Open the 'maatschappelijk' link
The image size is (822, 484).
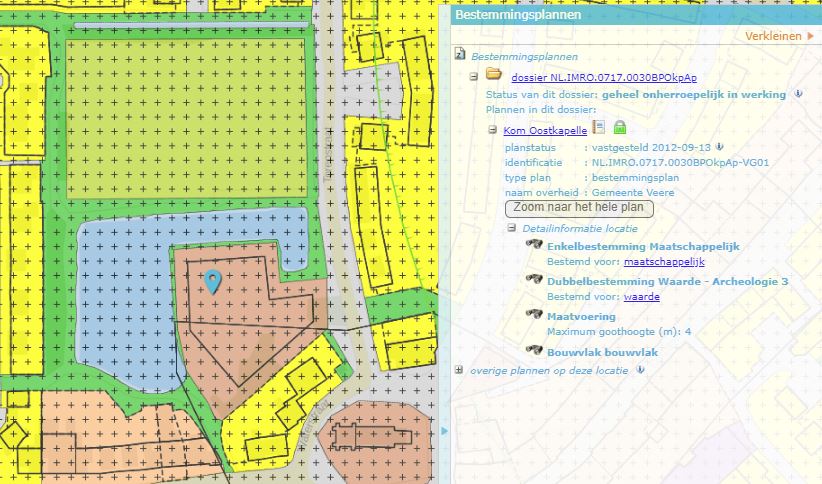click(664, 261)
